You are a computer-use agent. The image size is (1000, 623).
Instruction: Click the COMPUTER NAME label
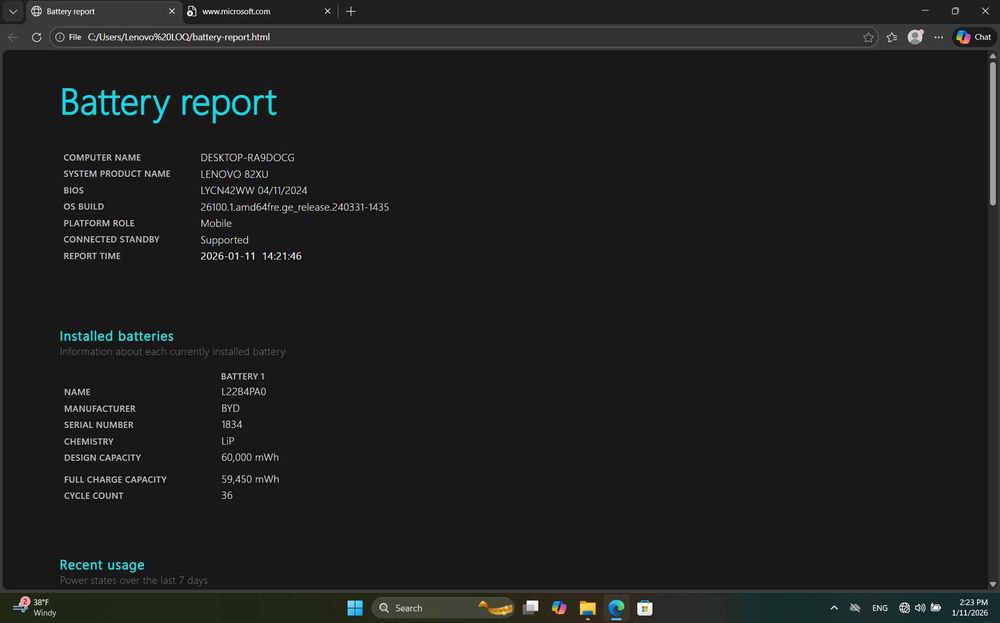coord(102,158)
